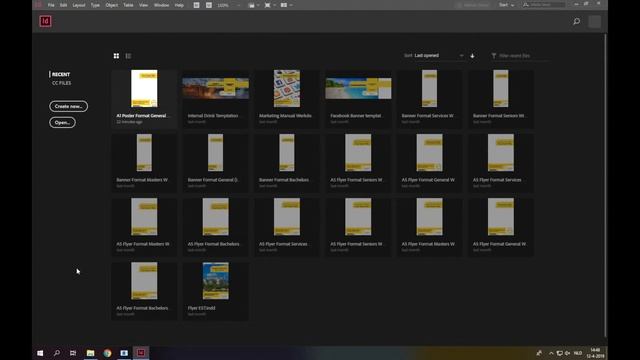This screenshot has height=360, width=640.
Task: Open the Banner Format General file
Action: (x=216, y=163)
